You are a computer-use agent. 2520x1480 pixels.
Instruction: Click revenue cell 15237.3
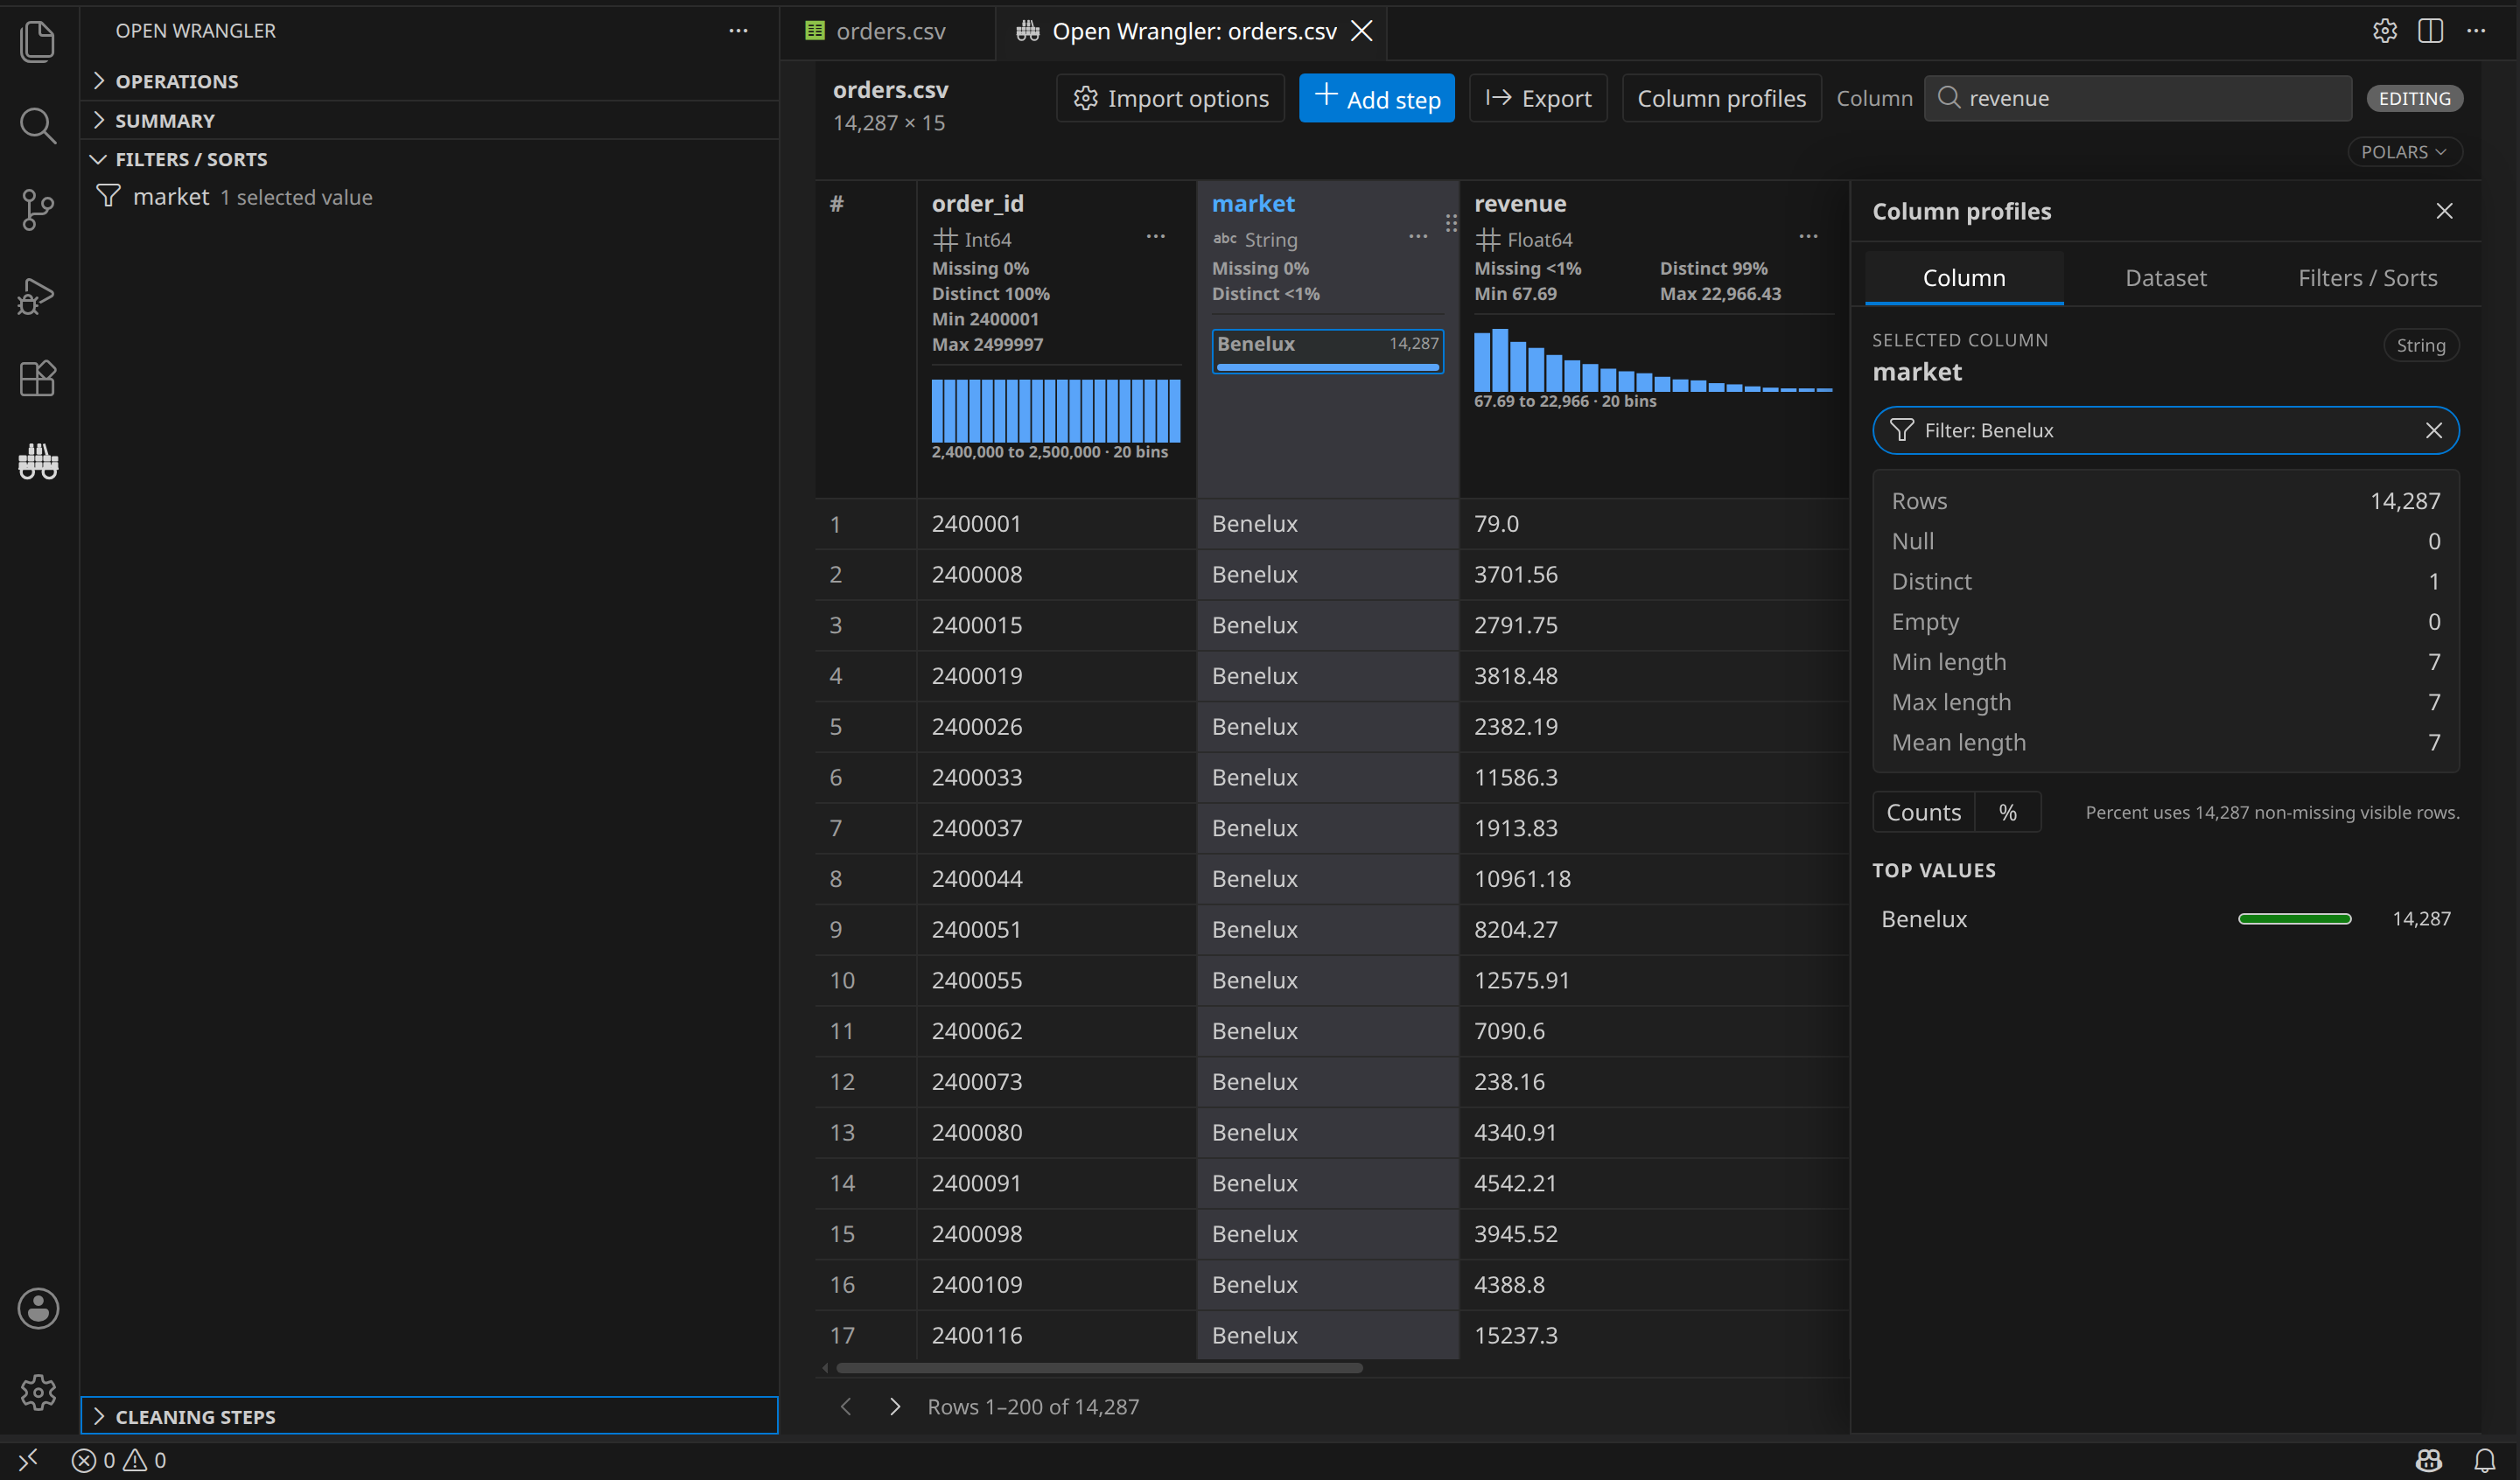click(1653, 1335)
